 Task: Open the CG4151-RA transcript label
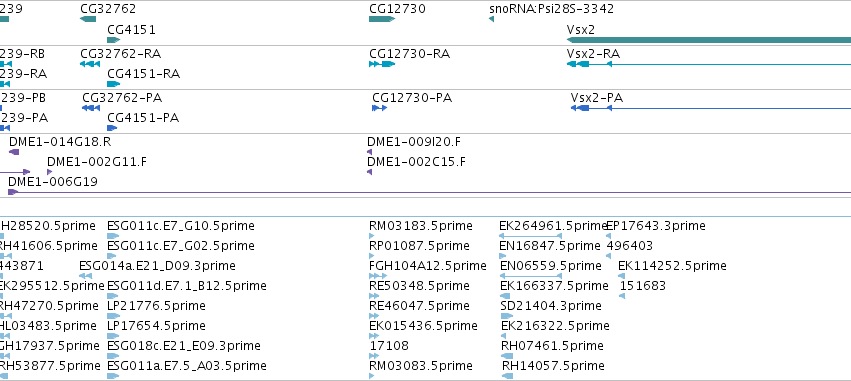(143, 74)
